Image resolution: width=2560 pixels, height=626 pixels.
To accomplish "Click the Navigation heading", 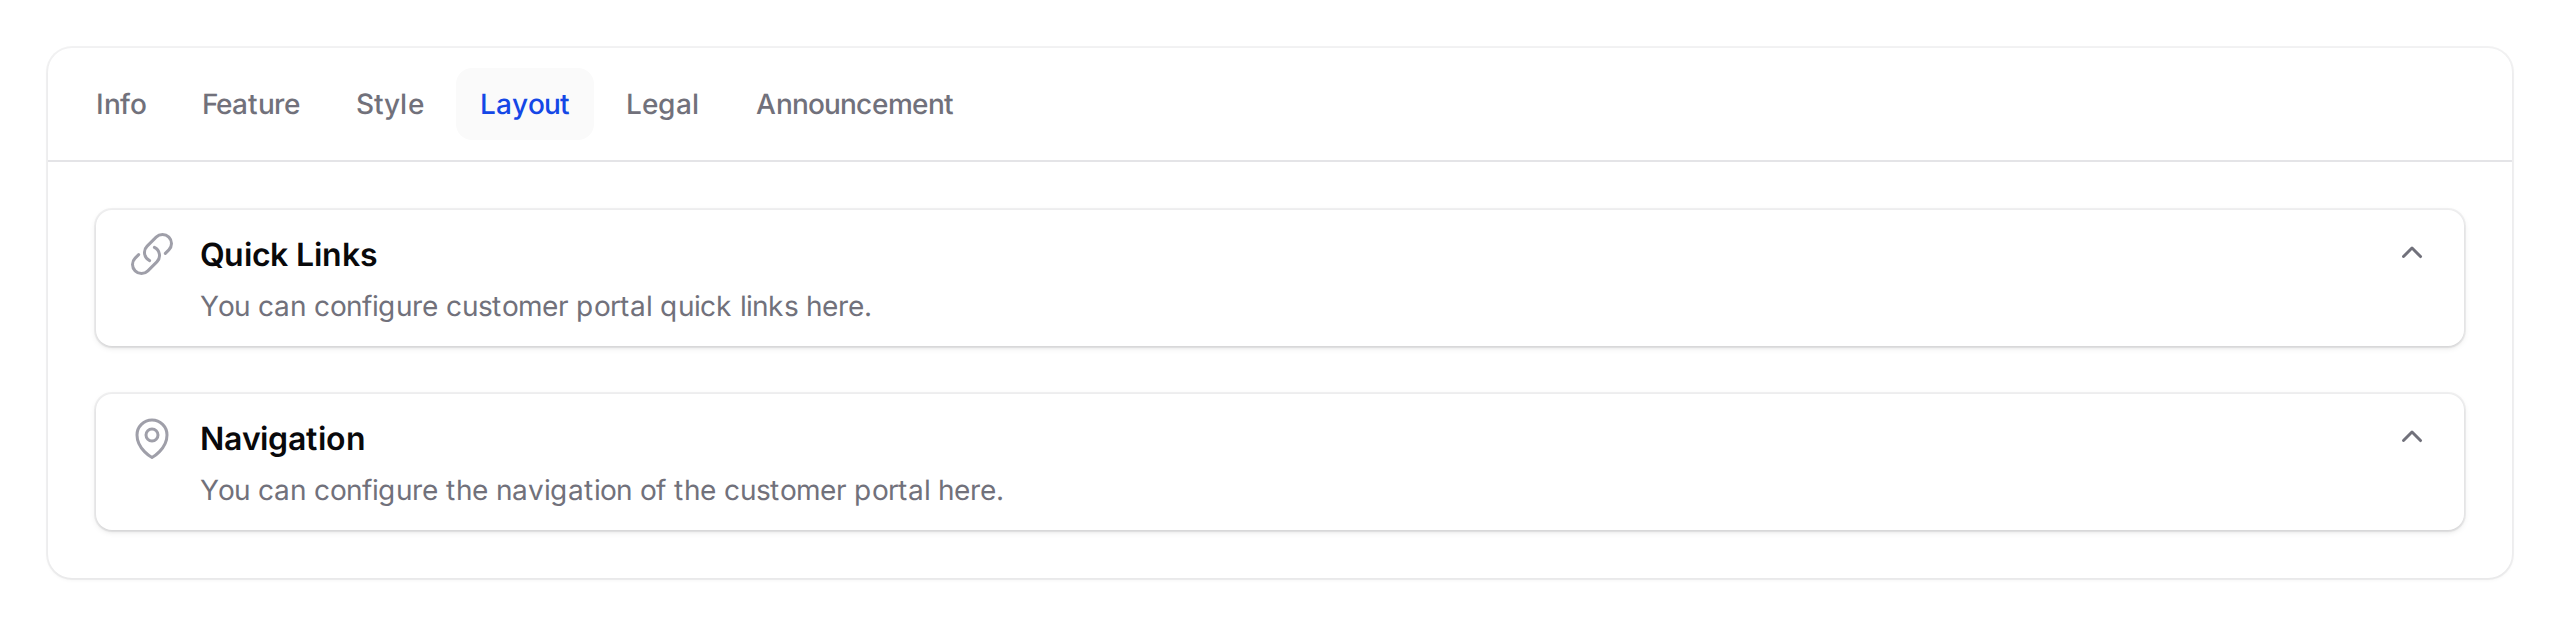I will tap(282, 439).
